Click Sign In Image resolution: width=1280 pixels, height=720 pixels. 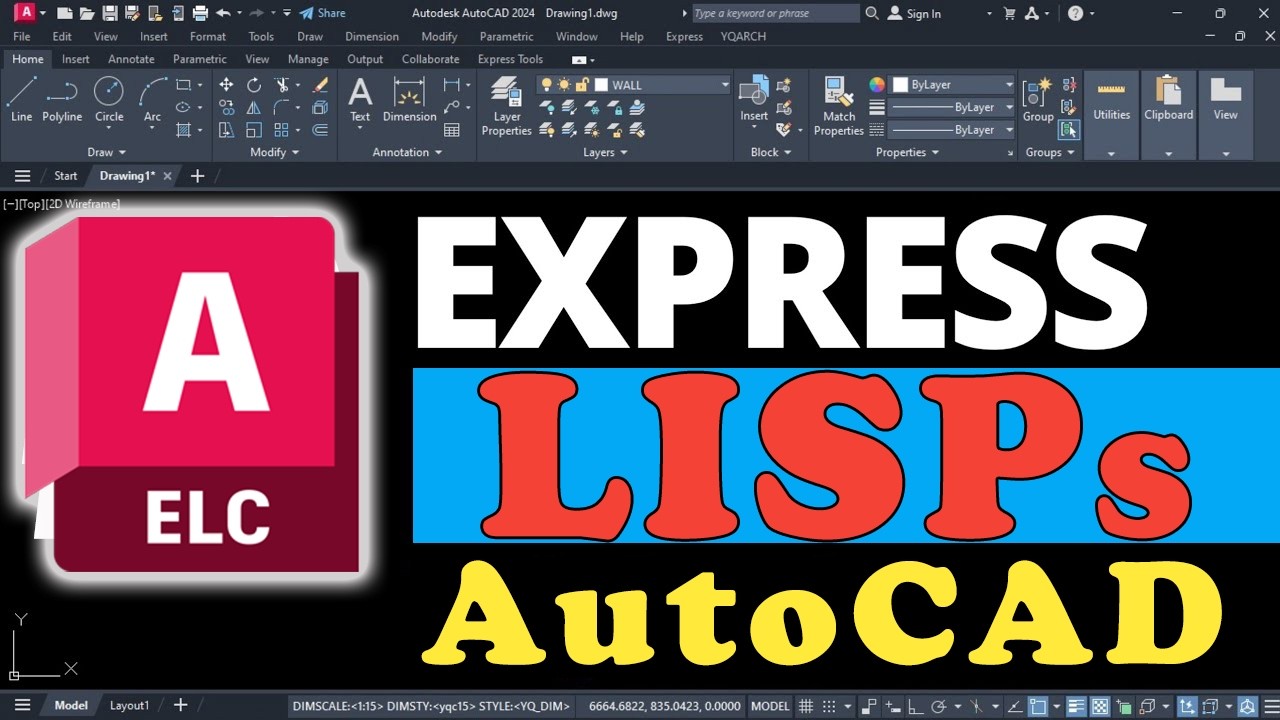(914, 13)
